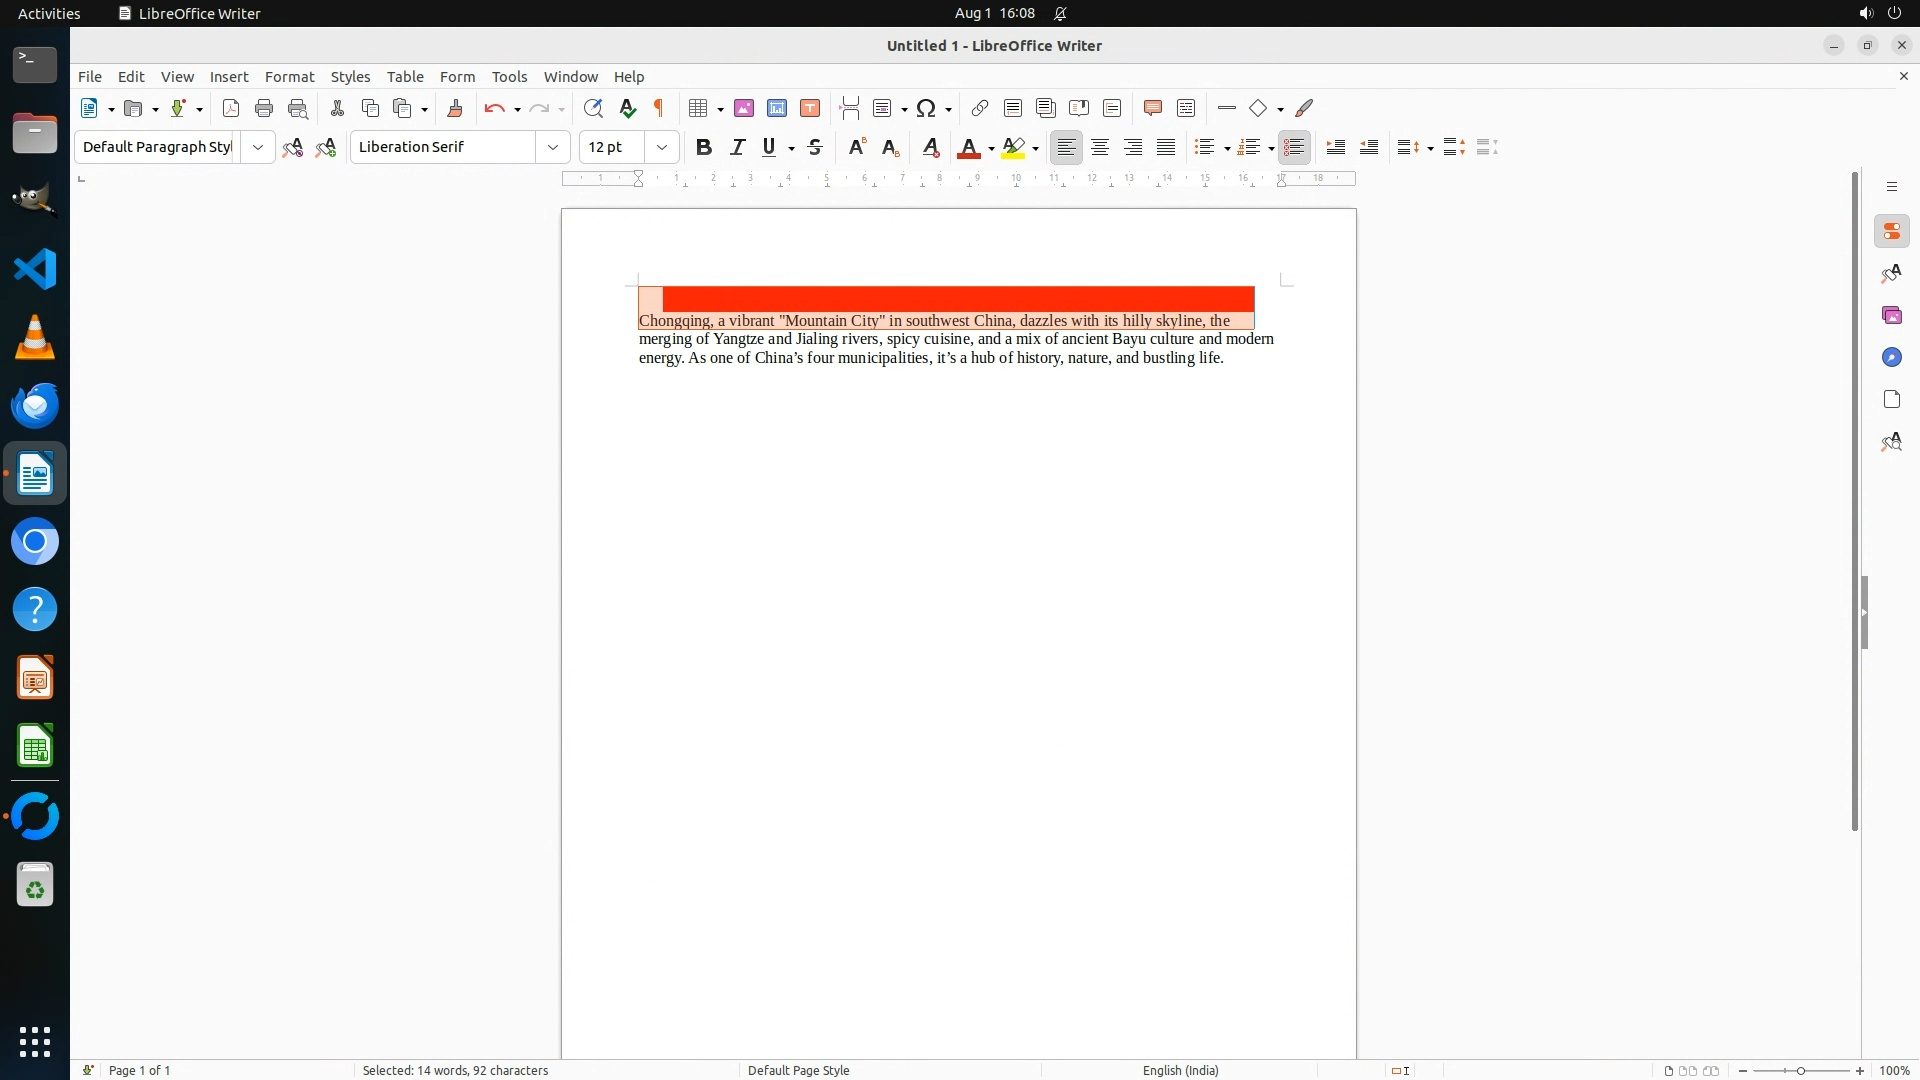Viewport: 1920px width, 1080px height.
Task: Open the sidebar Navigator panel
Action: pyautogui.click(x=1891, y=358)
